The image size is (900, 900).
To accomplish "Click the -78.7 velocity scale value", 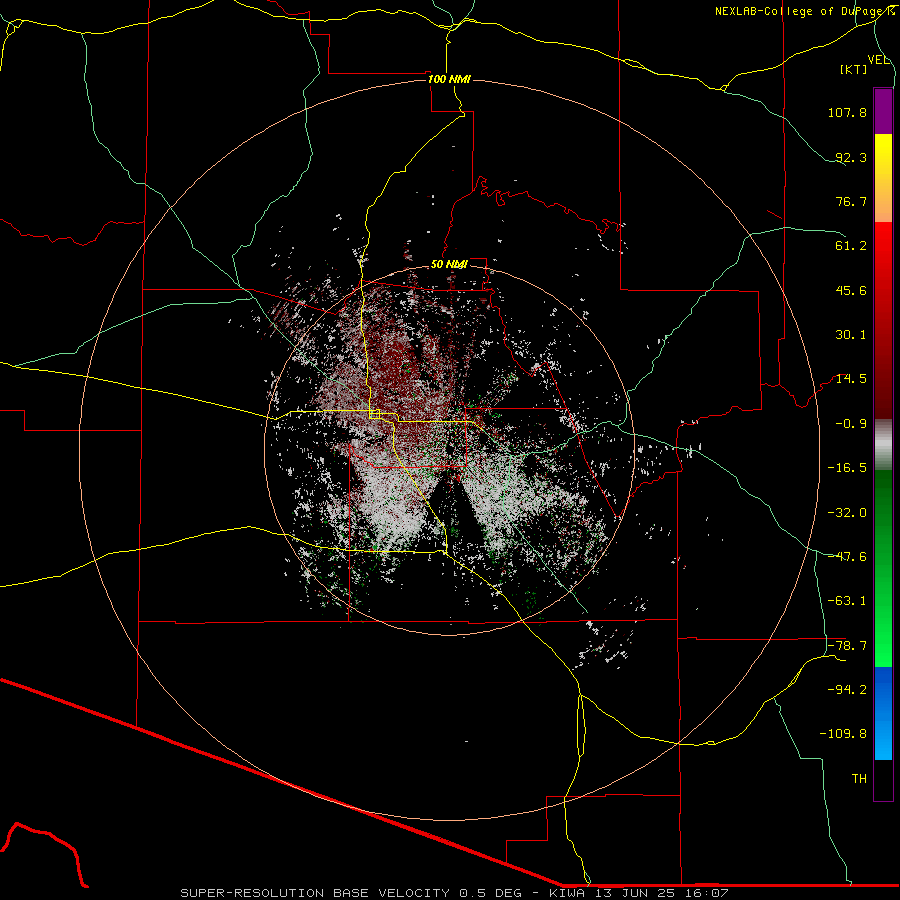I will pos(847,646).
